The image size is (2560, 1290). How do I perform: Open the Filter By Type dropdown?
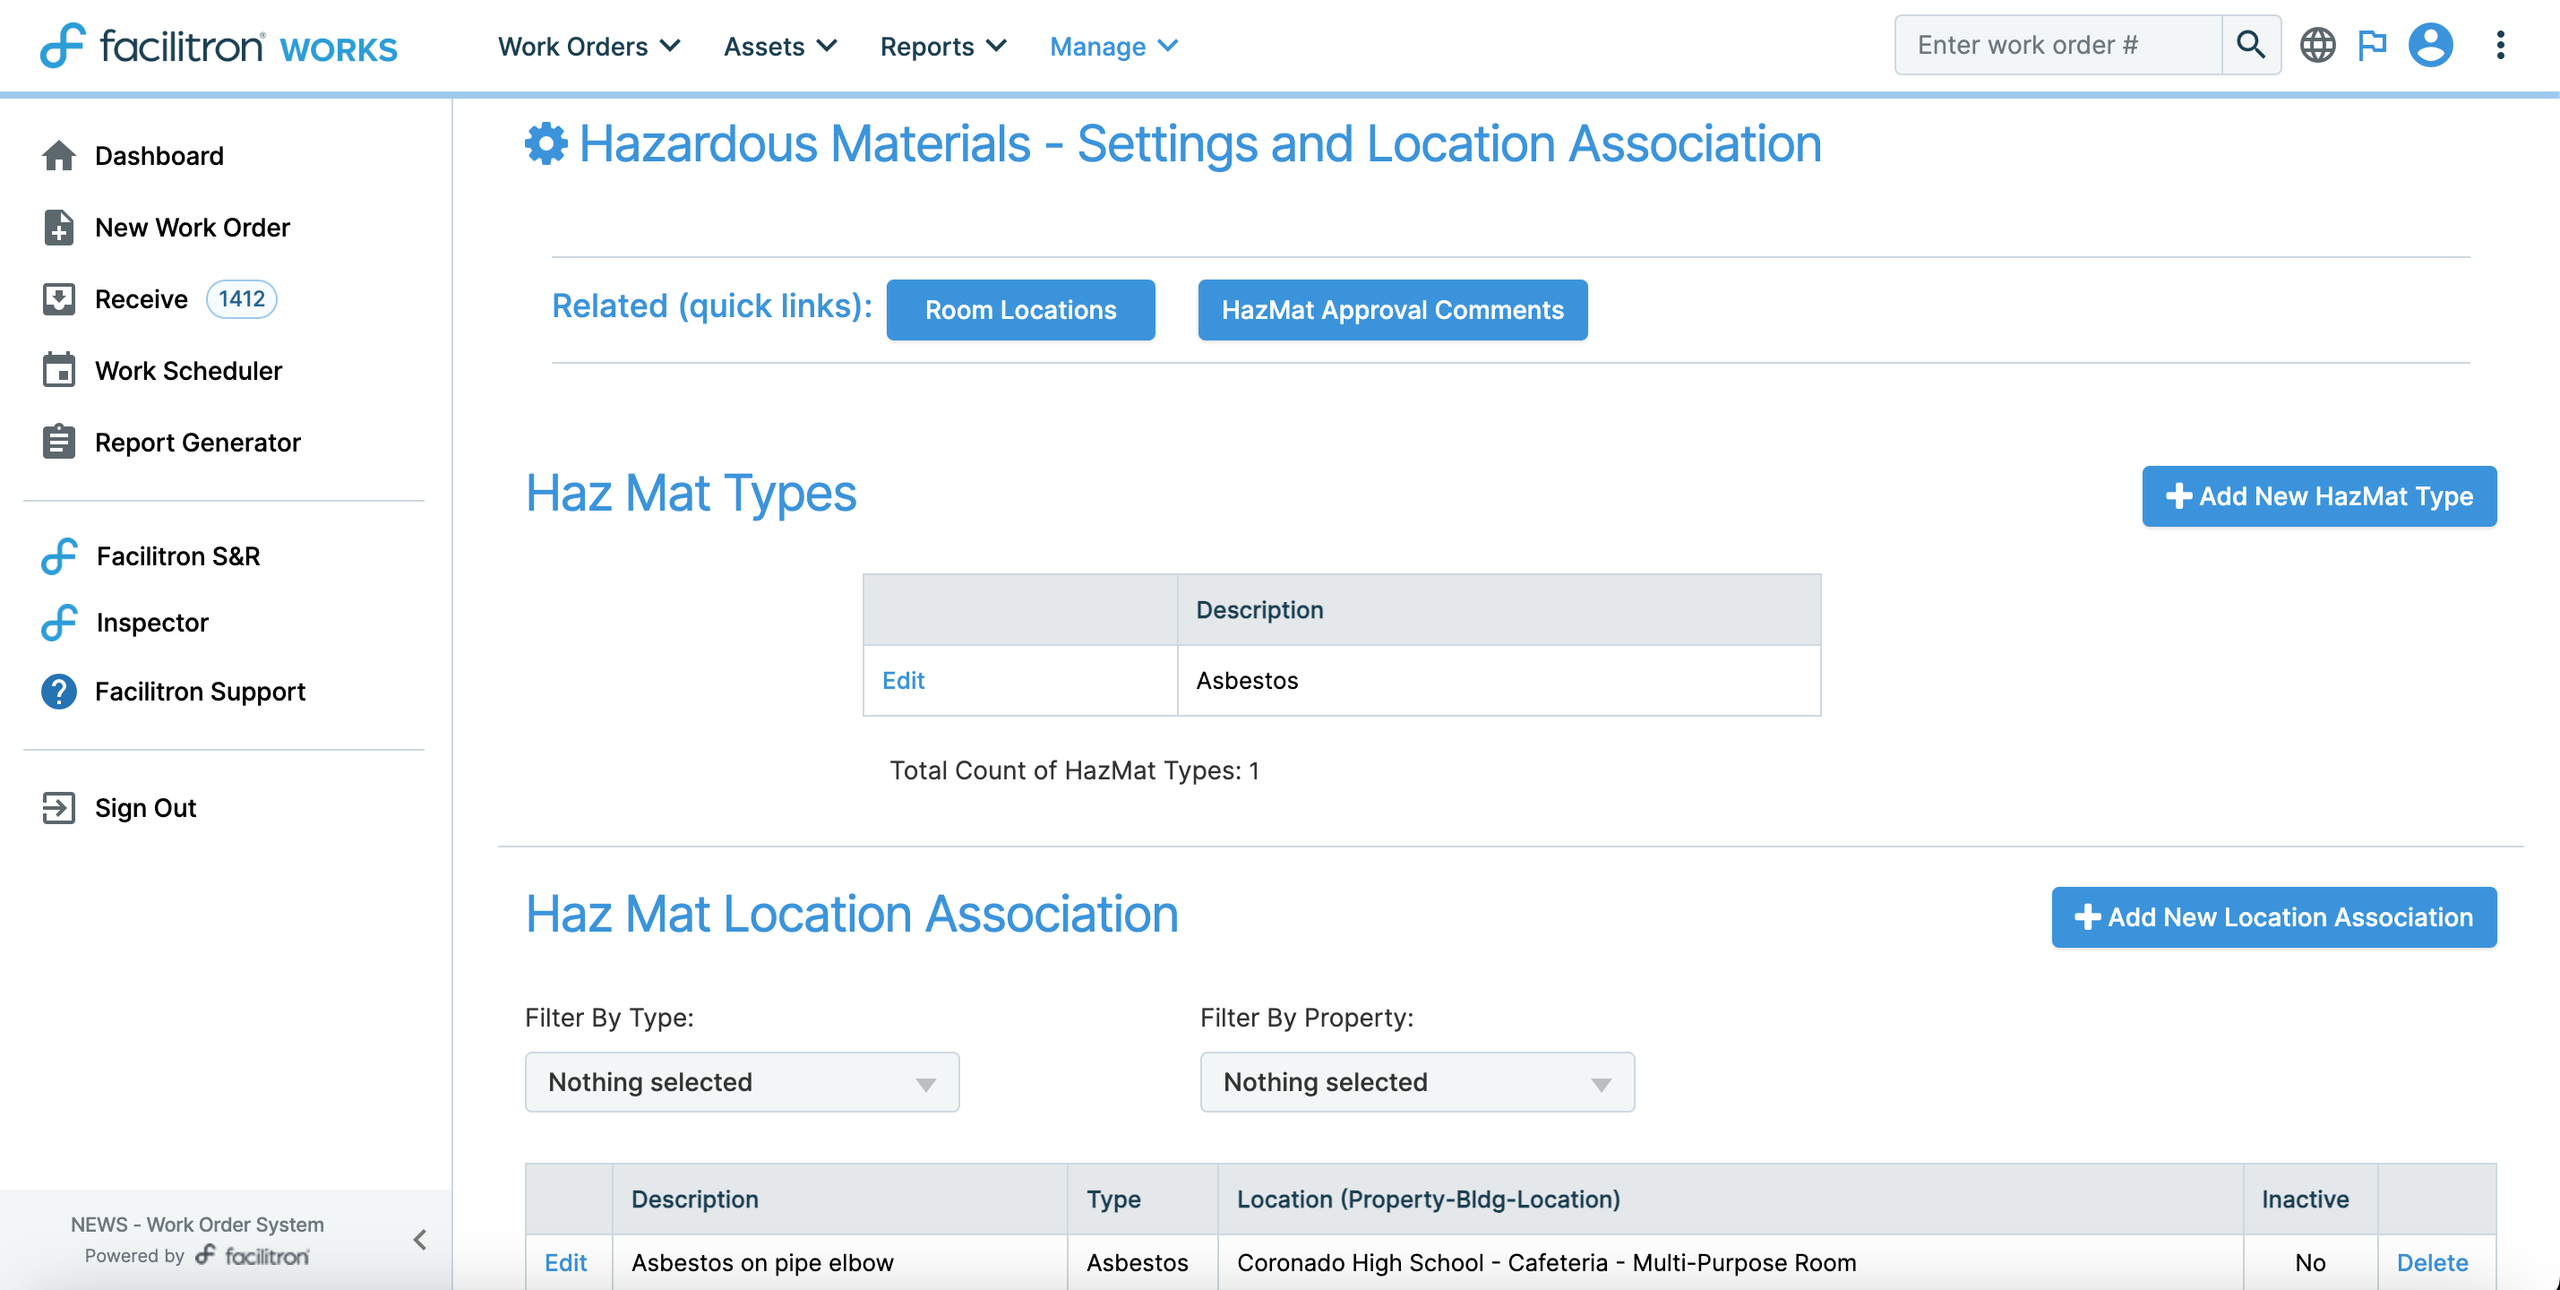coord(741,1082)
